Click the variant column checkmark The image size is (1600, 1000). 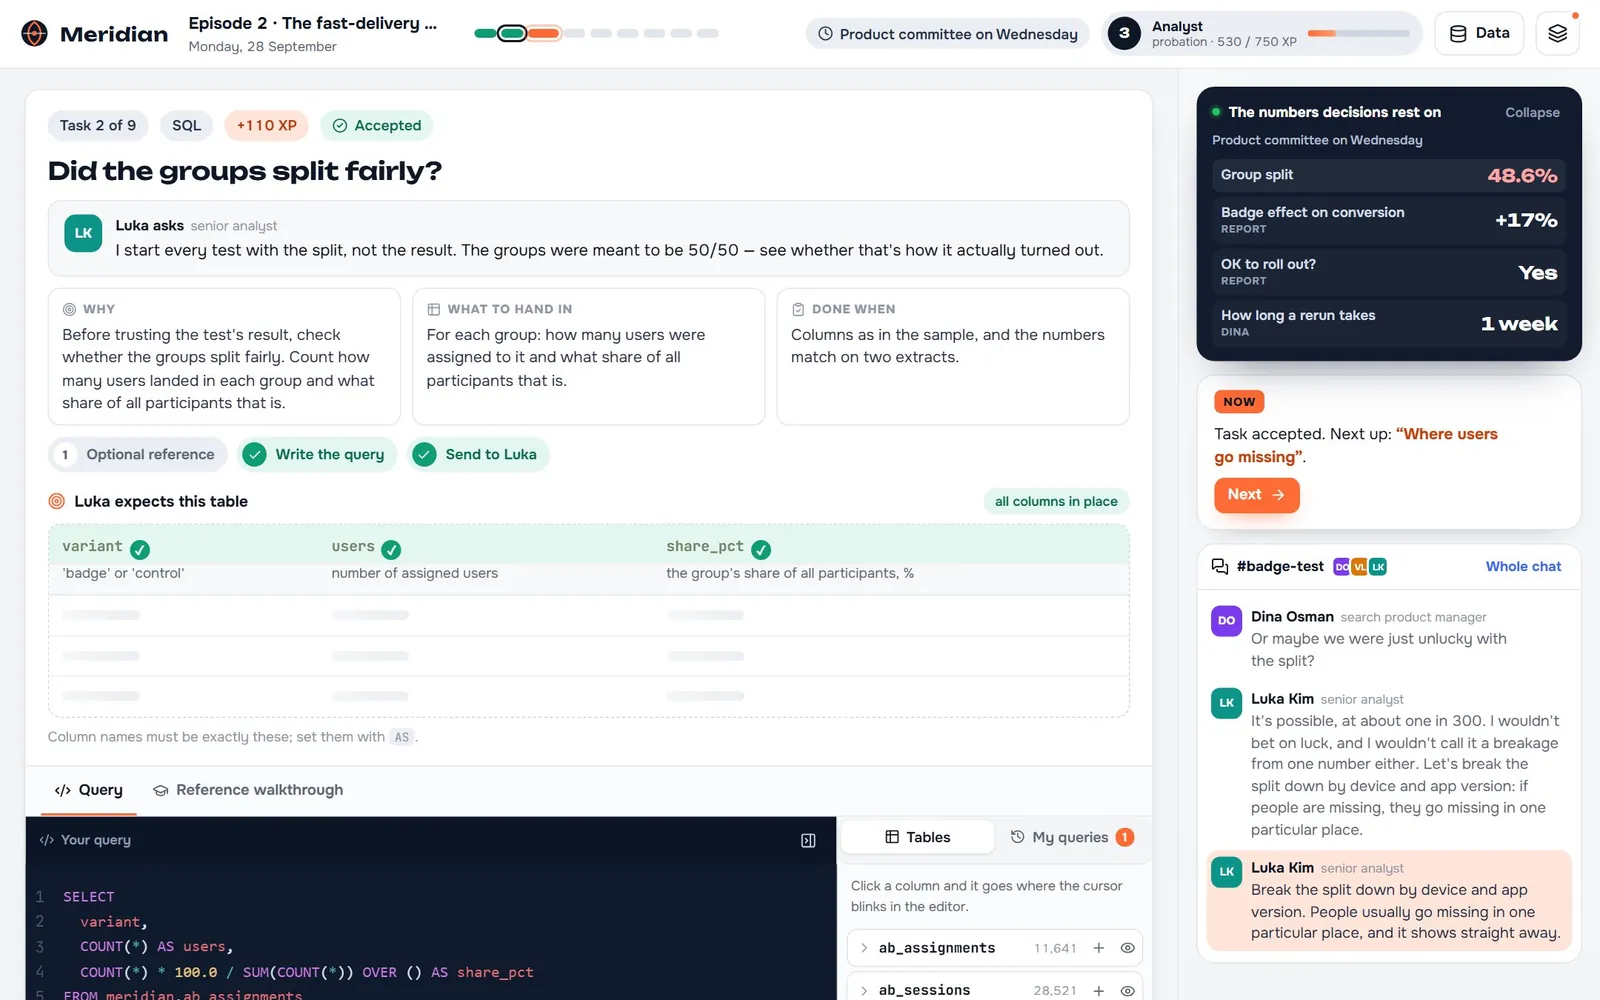140,549
